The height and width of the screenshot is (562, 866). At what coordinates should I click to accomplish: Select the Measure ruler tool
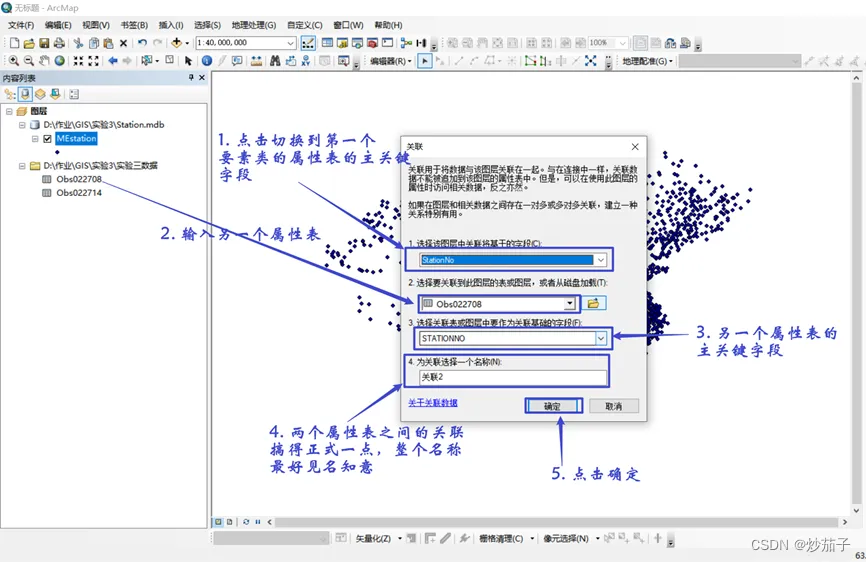pos(256,61)
